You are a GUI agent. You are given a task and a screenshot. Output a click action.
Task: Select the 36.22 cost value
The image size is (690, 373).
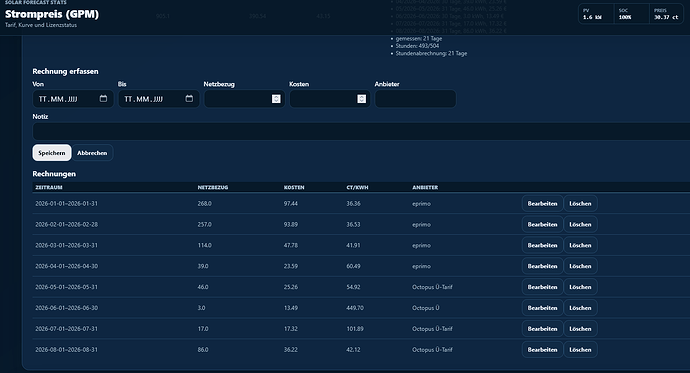click(290, 350)
